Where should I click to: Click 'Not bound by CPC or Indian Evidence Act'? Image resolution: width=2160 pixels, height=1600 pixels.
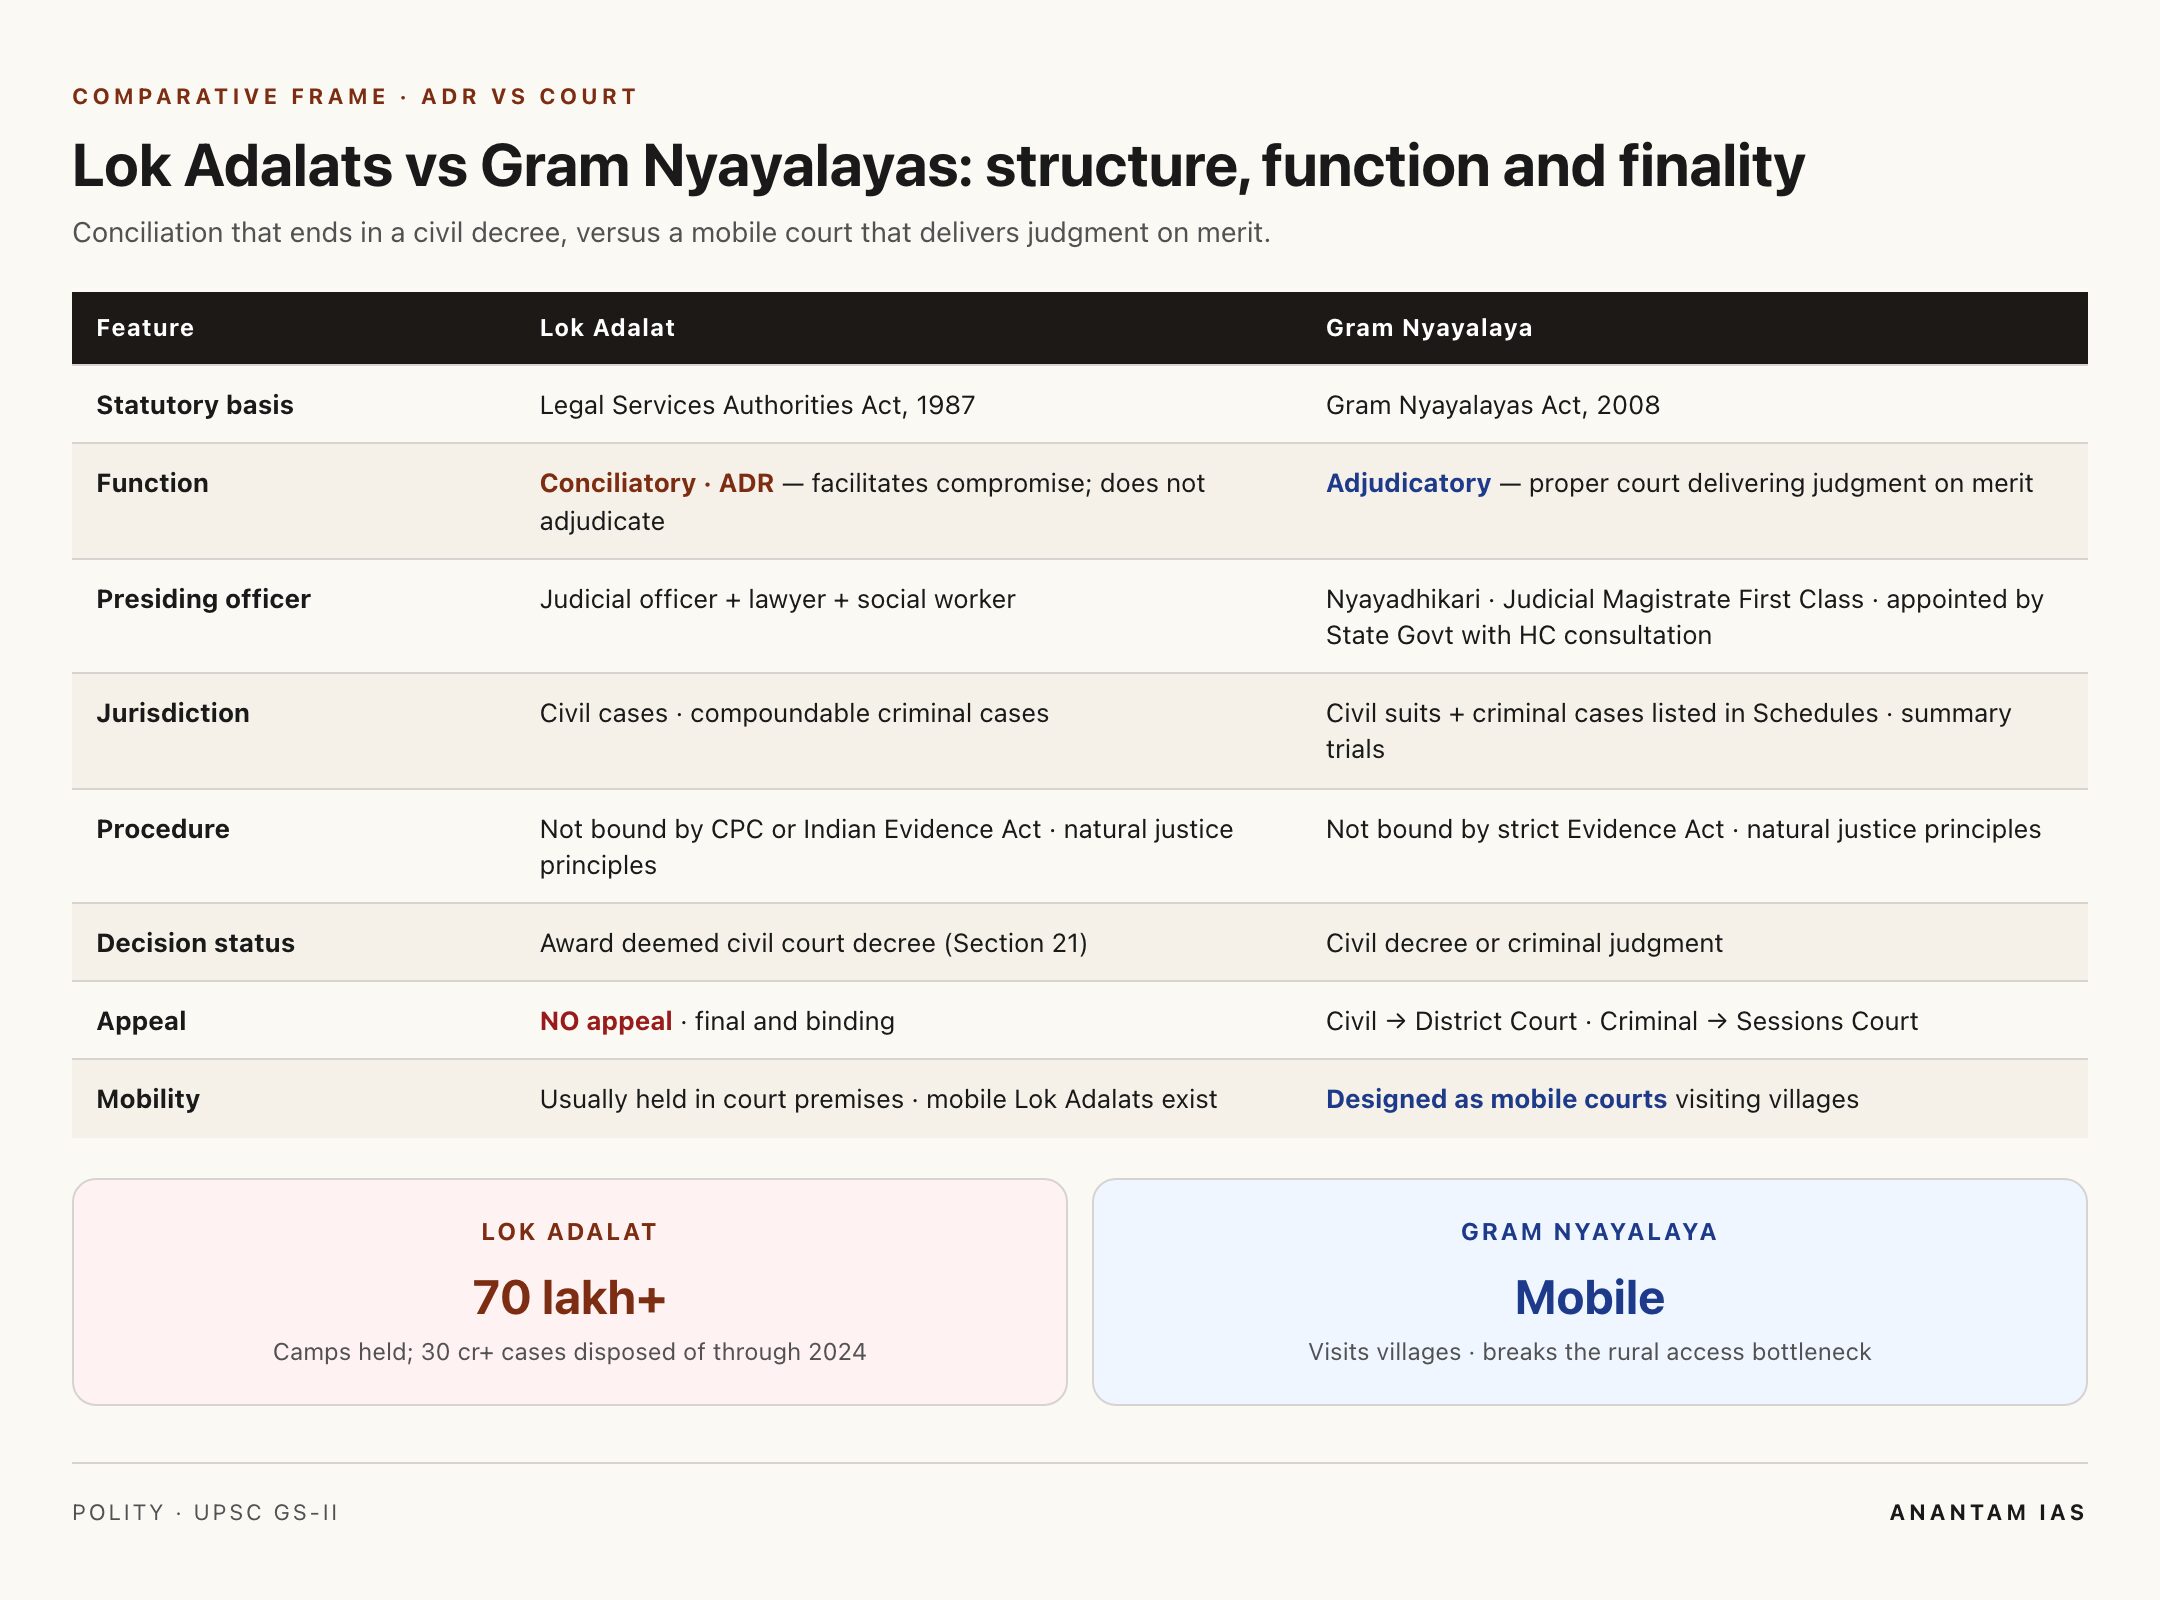(x=790, y=829)
